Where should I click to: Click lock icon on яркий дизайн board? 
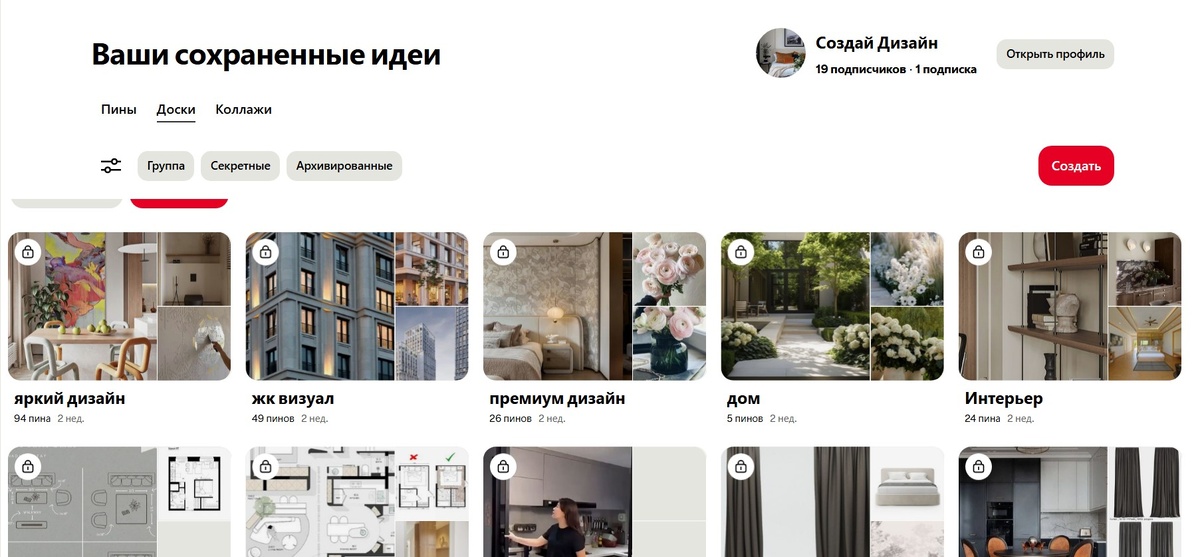[28, 252]
